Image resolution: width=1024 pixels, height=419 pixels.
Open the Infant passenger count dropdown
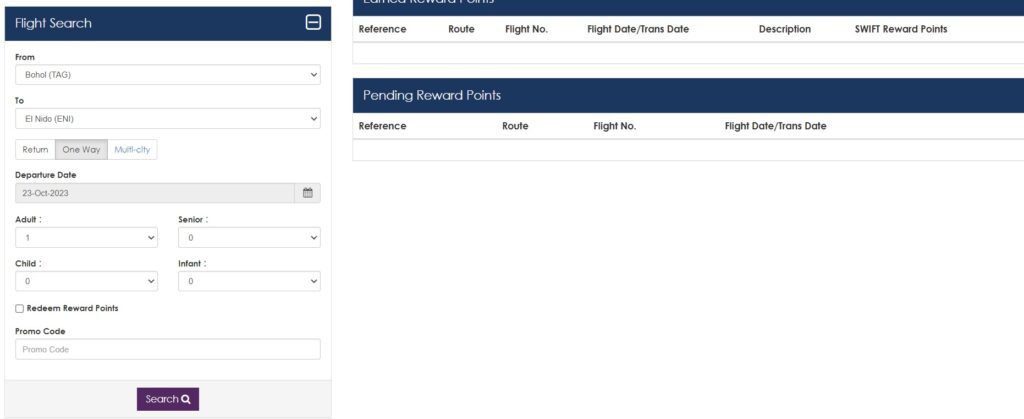pos(249,282)
